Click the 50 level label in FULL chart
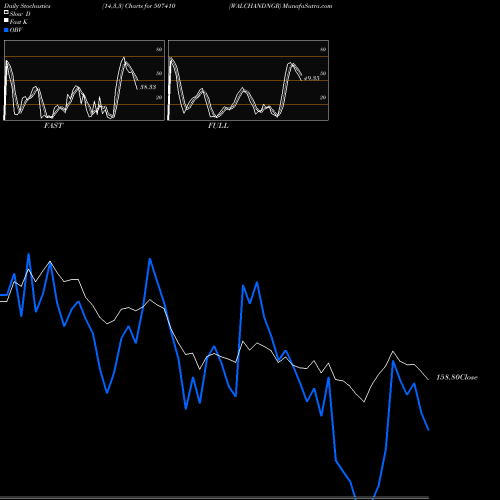This screenshot has width=500, height=500. point(323,73)
